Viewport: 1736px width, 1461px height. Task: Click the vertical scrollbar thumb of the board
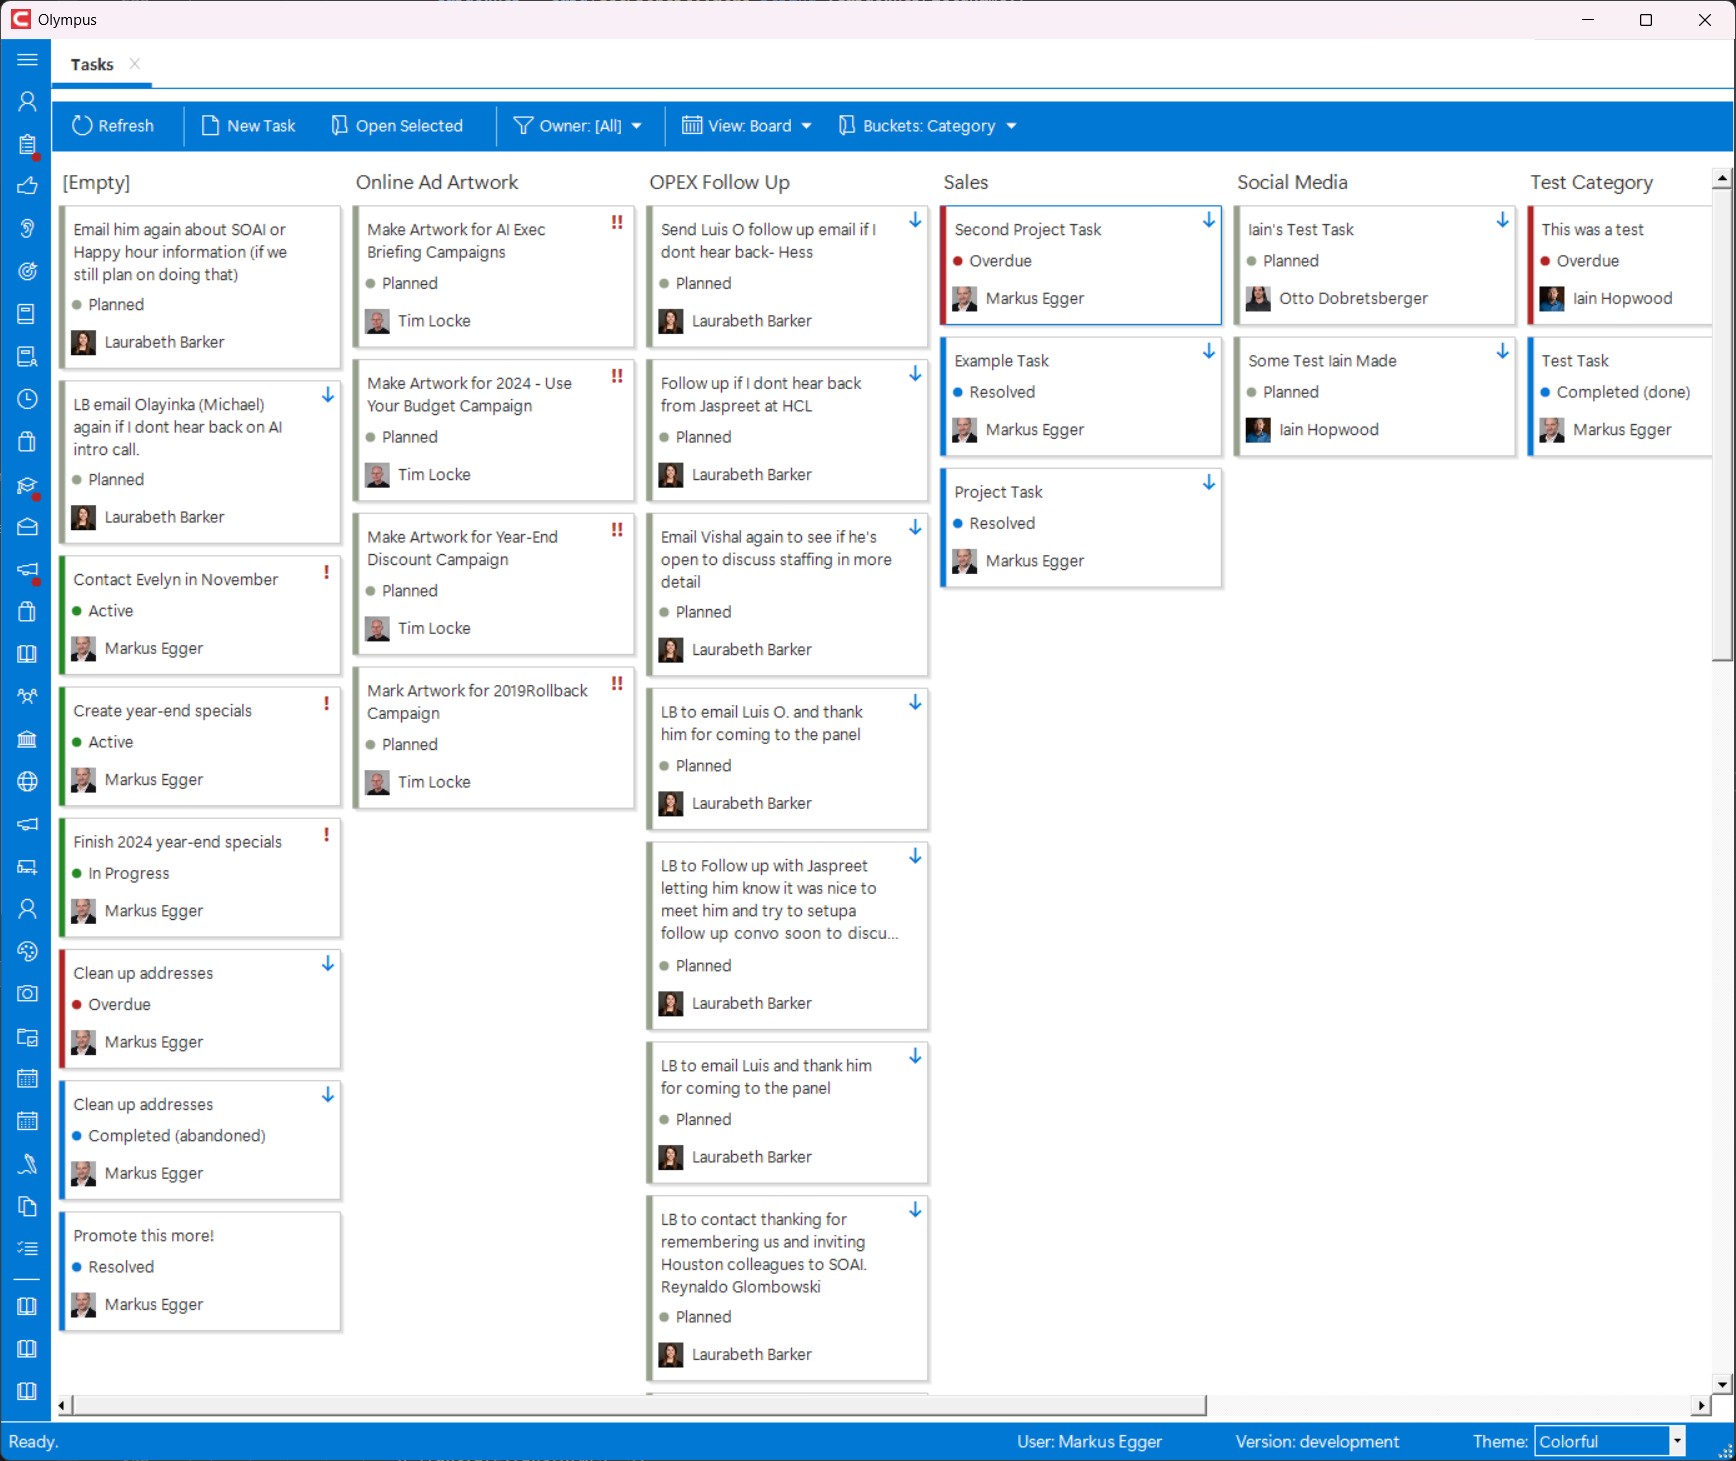(x=1721, y=425)
